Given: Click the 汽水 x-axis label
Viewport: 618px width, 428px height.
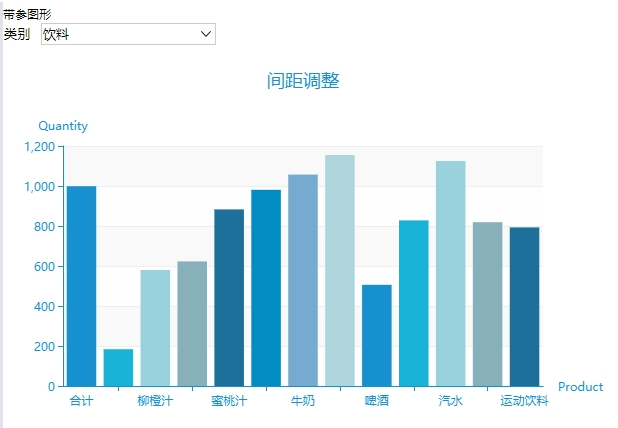Looking at the screenshot, I should [x=450, y=401].
